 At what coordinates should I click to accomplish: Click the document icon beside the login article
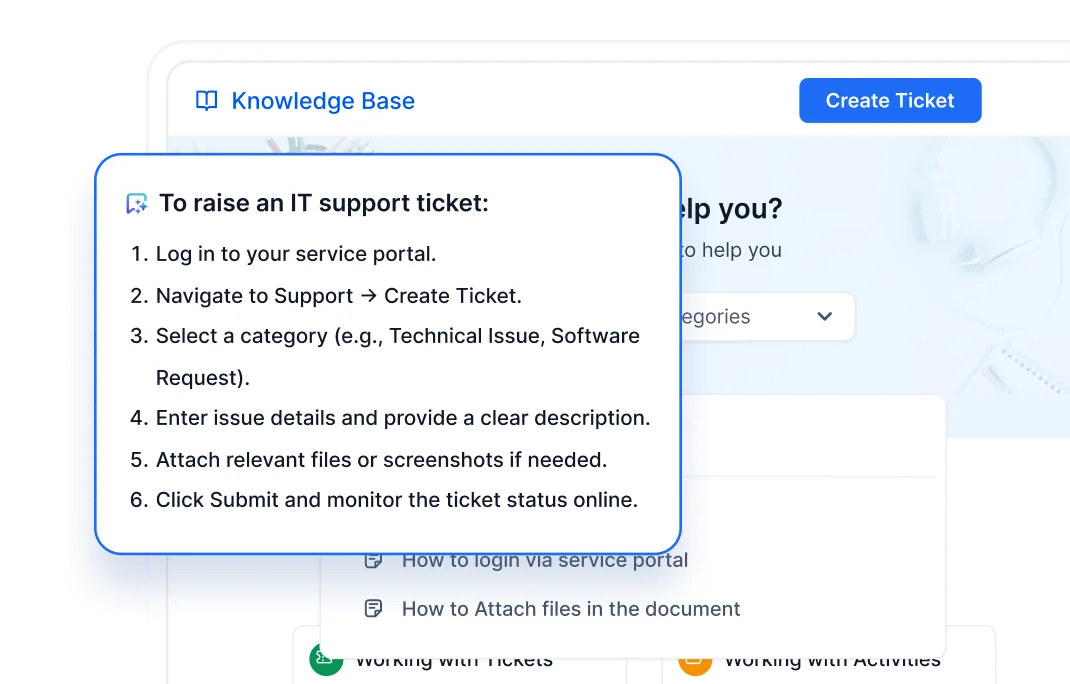(x=374, y=560)
